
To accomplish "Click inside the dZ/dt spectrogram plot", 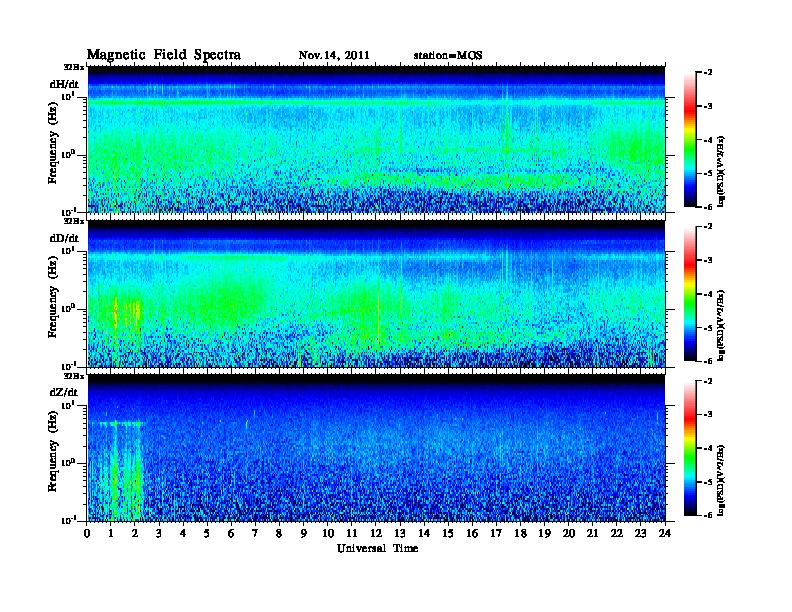I will coord(376,448).
